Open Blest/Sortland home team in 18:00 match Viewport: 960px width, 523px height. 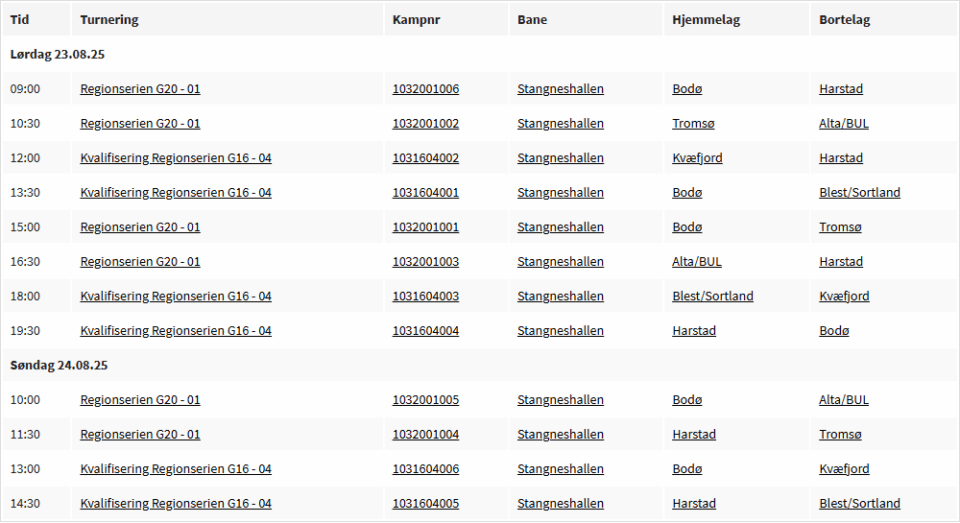[712, 296]
